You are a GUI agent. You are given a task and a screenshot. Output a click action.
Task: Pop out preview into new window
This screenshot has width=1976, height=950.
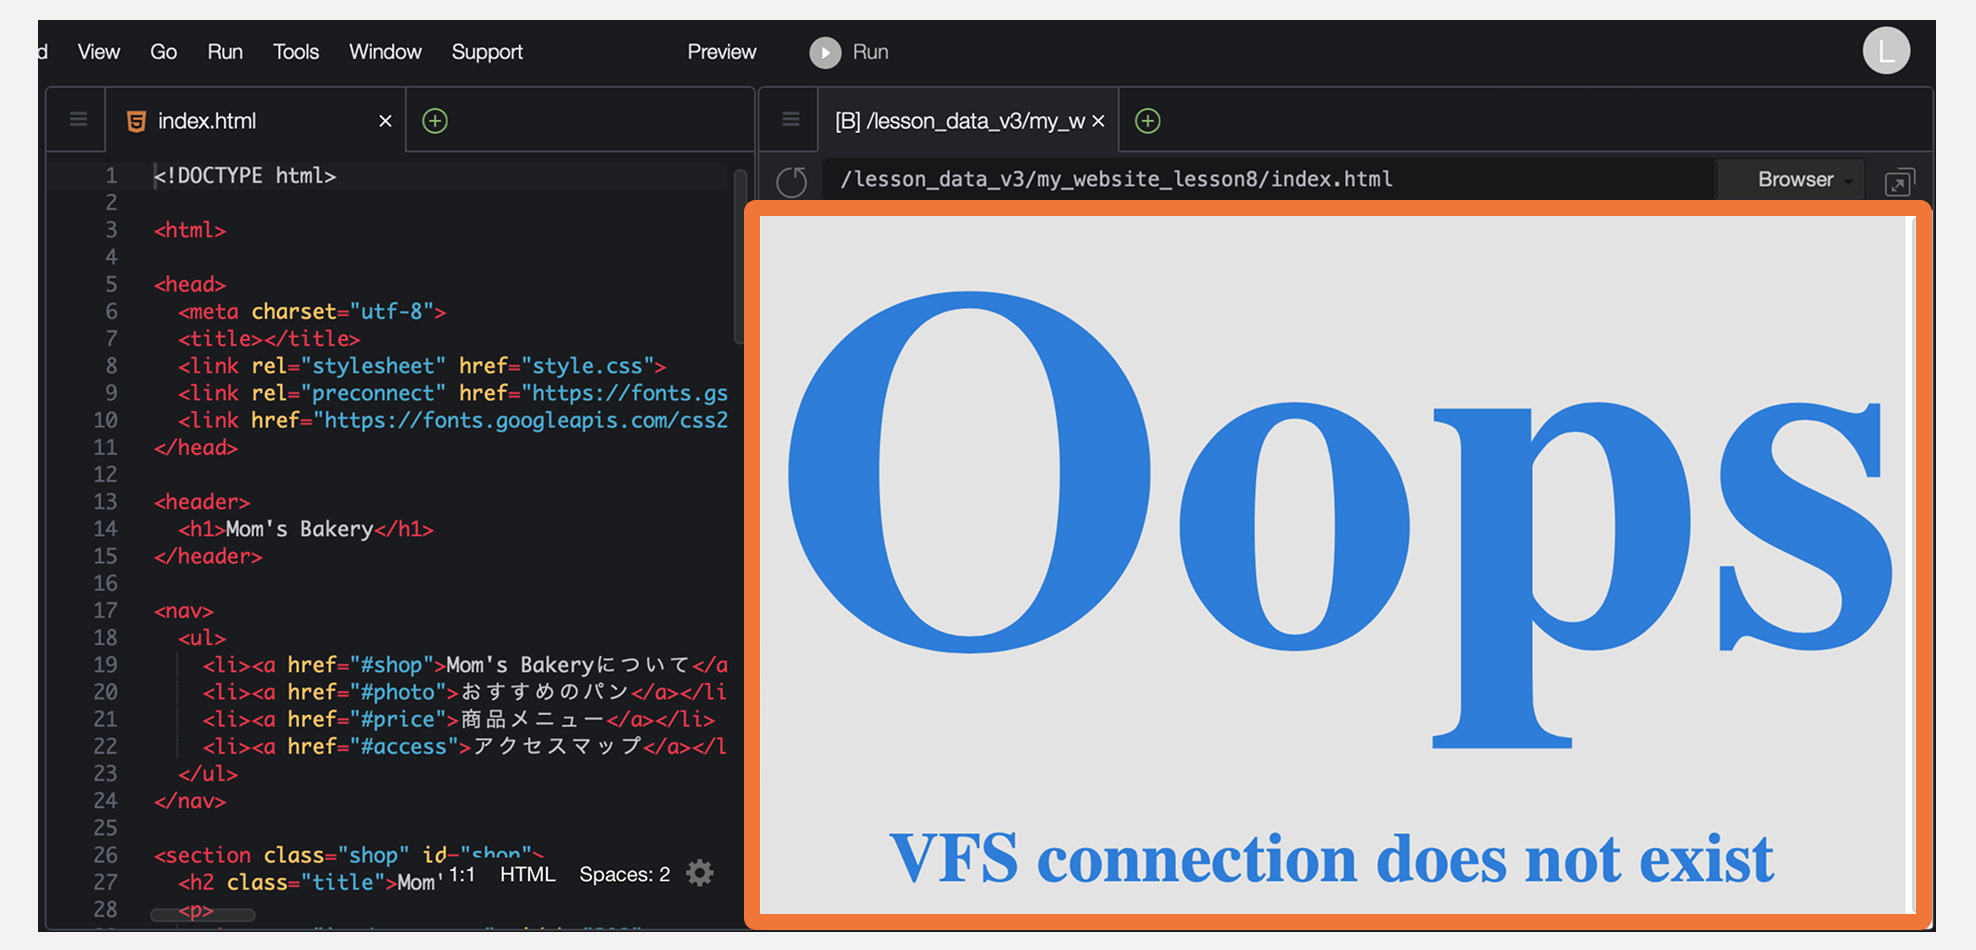(x=1899, y=182)
